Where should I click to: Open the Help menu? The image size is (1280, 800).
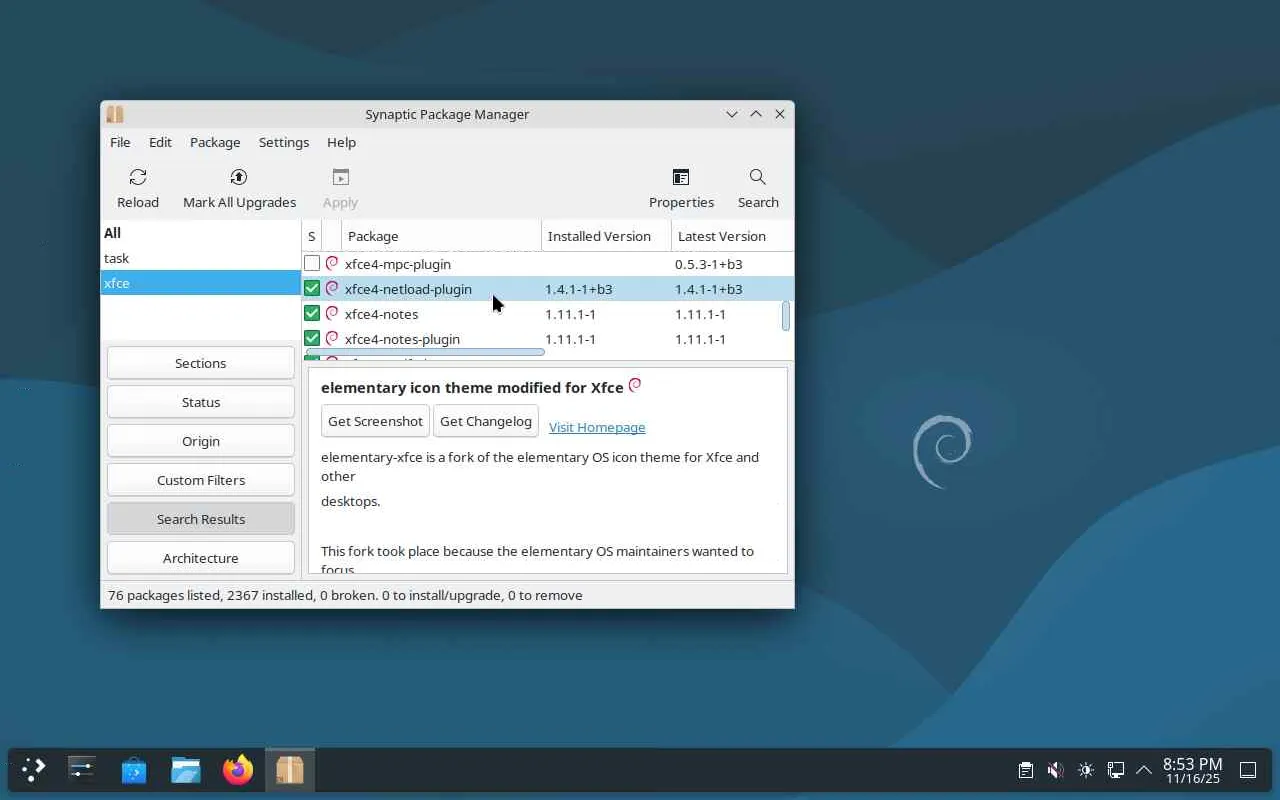341,142
